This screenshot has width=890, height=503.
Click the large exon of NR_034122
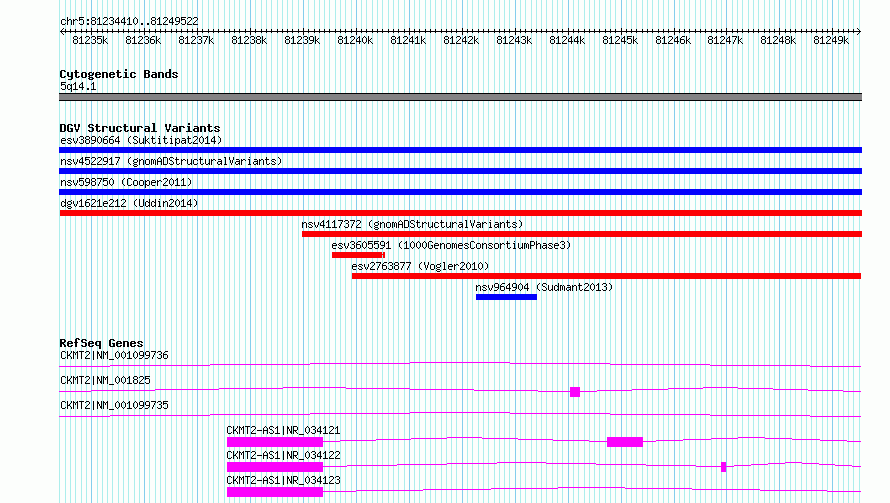tap(275, 467)
